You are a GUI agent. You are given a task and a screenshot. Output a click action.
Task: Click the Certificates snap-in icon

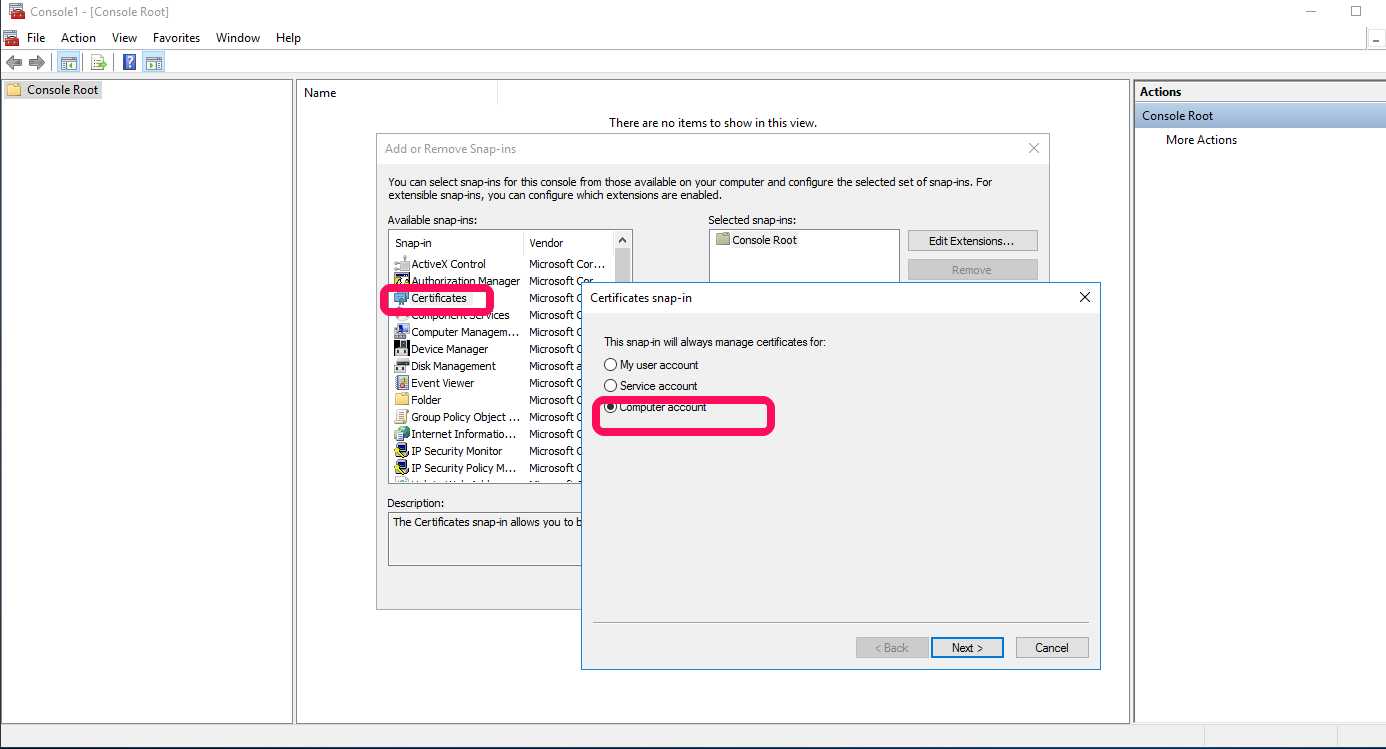coord(402,298)
